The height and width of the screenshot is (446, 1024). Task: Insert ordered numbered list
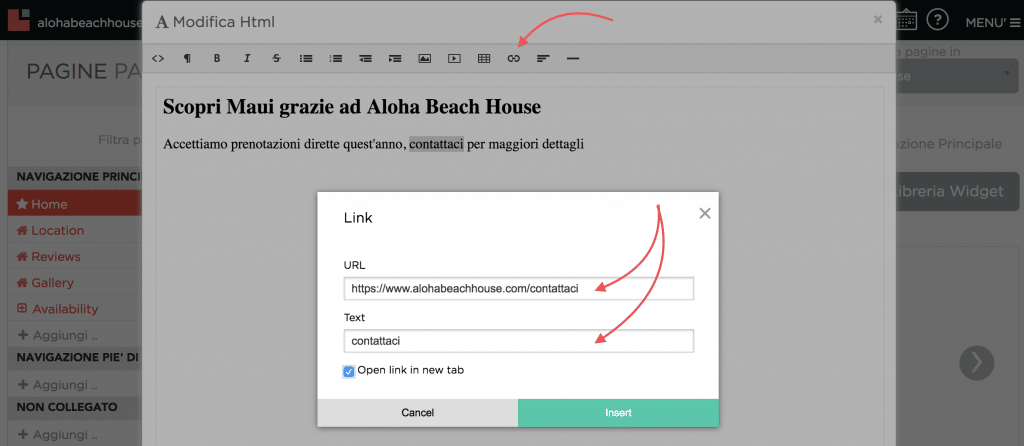tap(336, 59)
